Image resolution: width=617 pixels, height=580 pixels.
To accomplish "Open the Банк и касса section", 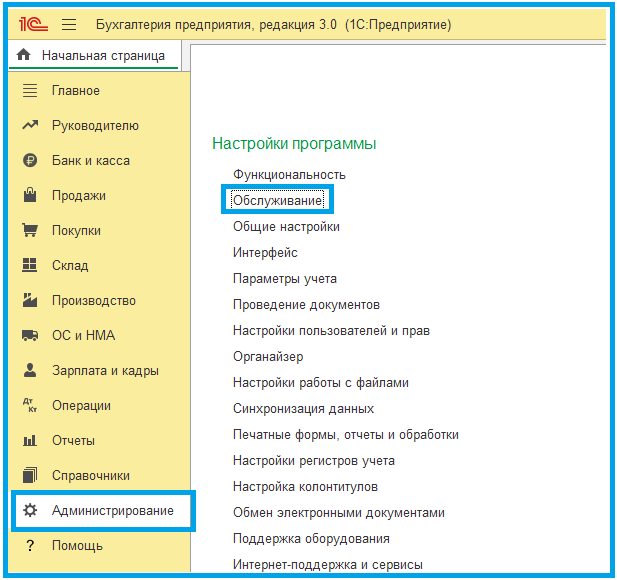I will [91, 161].
